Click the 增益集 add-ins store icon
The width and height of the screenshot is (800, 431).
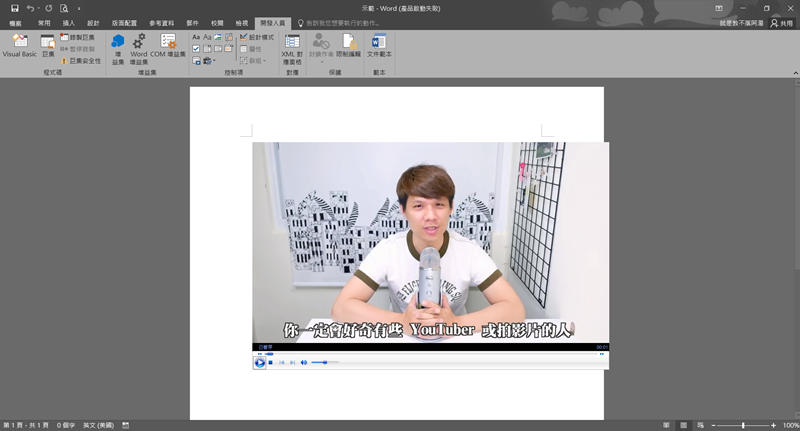coord(118,47)
